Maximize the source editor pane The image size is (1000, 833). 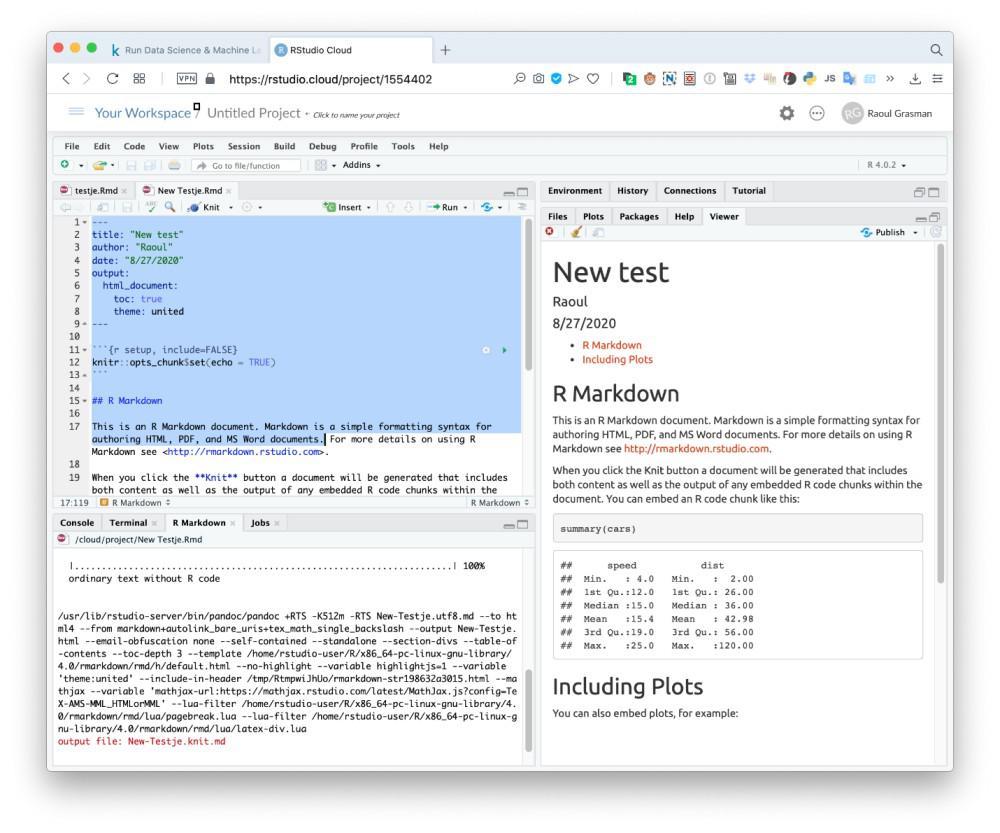coord(523,191)
